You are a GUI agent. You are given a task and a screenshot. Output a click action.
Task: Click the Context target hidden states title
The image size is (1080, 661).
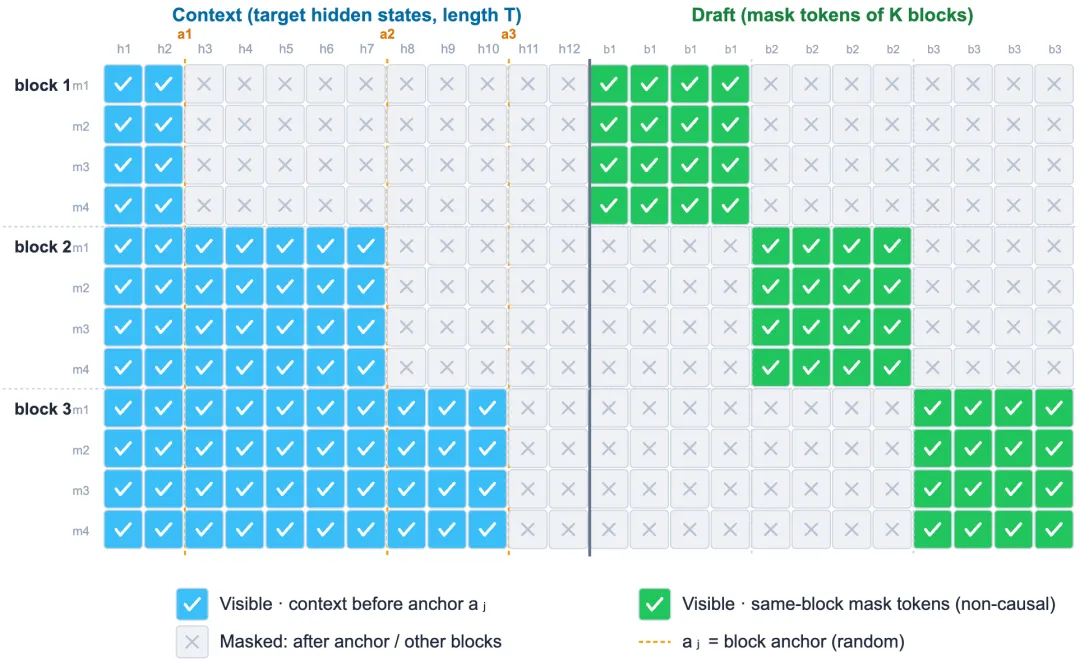(346, 14)
